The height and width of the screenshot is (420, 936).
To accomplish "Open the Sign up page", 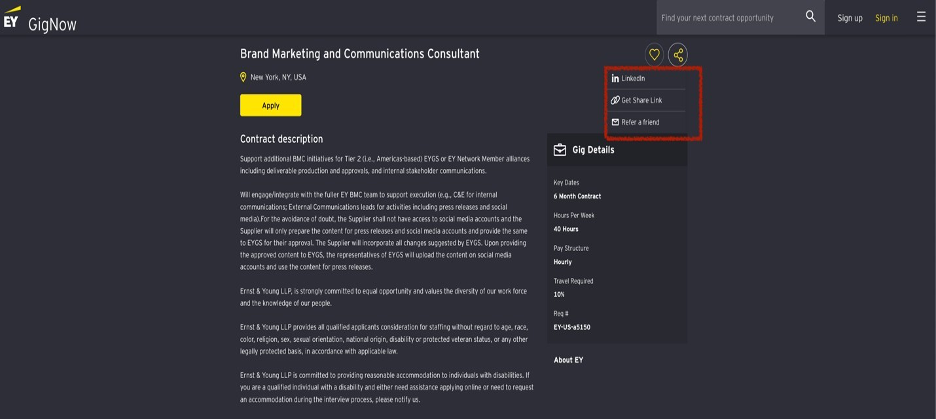I will coord(850,18).
